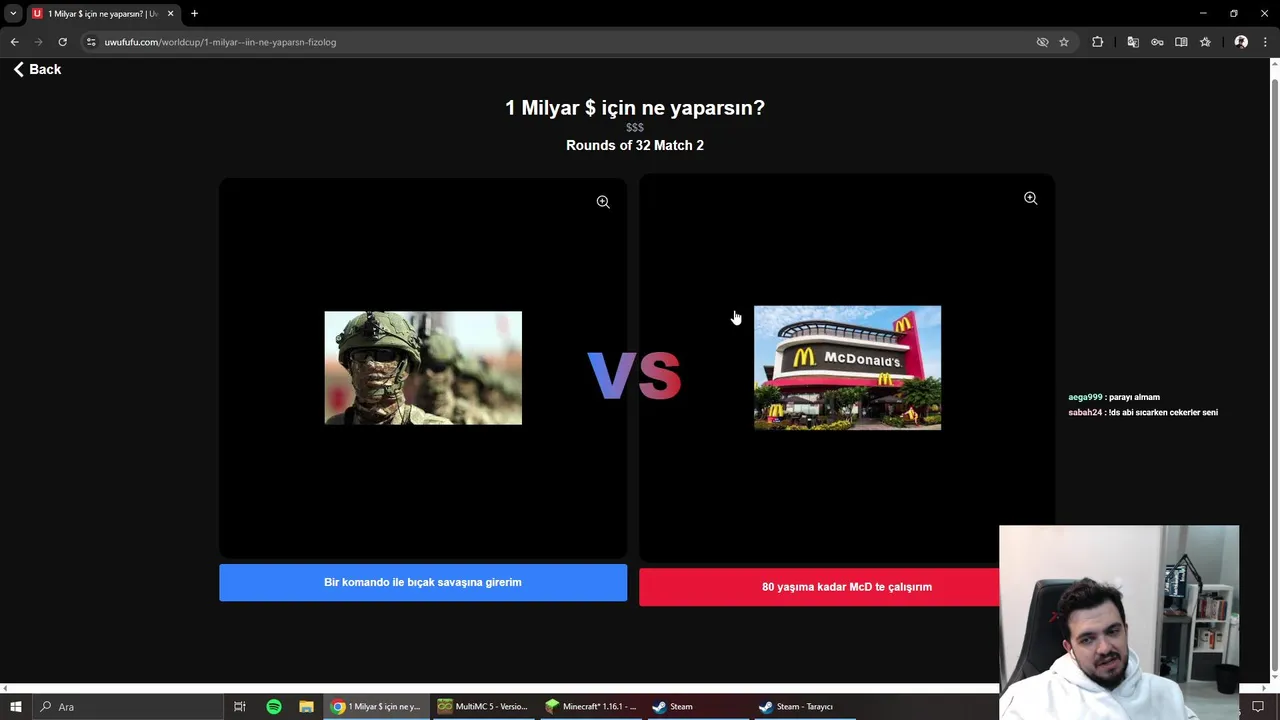The height and width of the screenshot is (720, 1280).
Task: Switch to 'Steam - Tarayıcı' taskbar window
Action: click(x=807, y=706)
